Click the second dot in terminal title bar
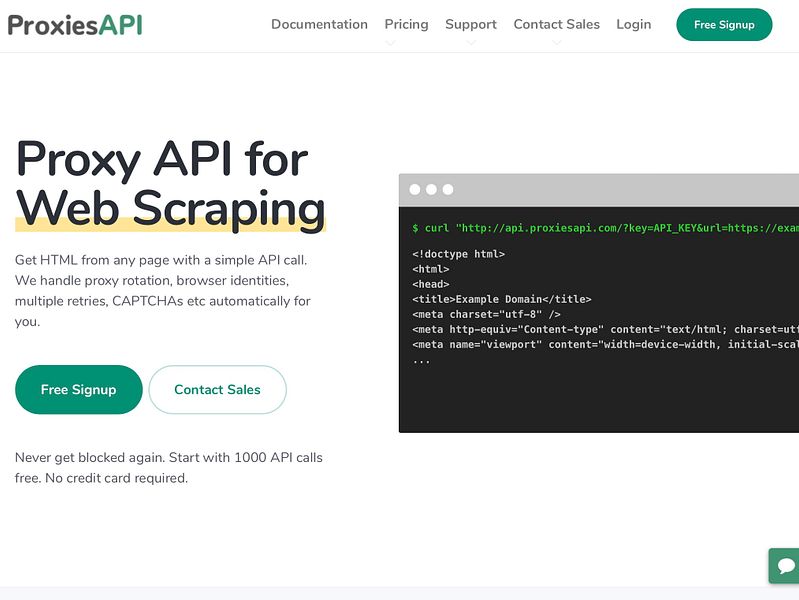The height and width of the screenshot is (600, 799). click(x=431, y=190)
